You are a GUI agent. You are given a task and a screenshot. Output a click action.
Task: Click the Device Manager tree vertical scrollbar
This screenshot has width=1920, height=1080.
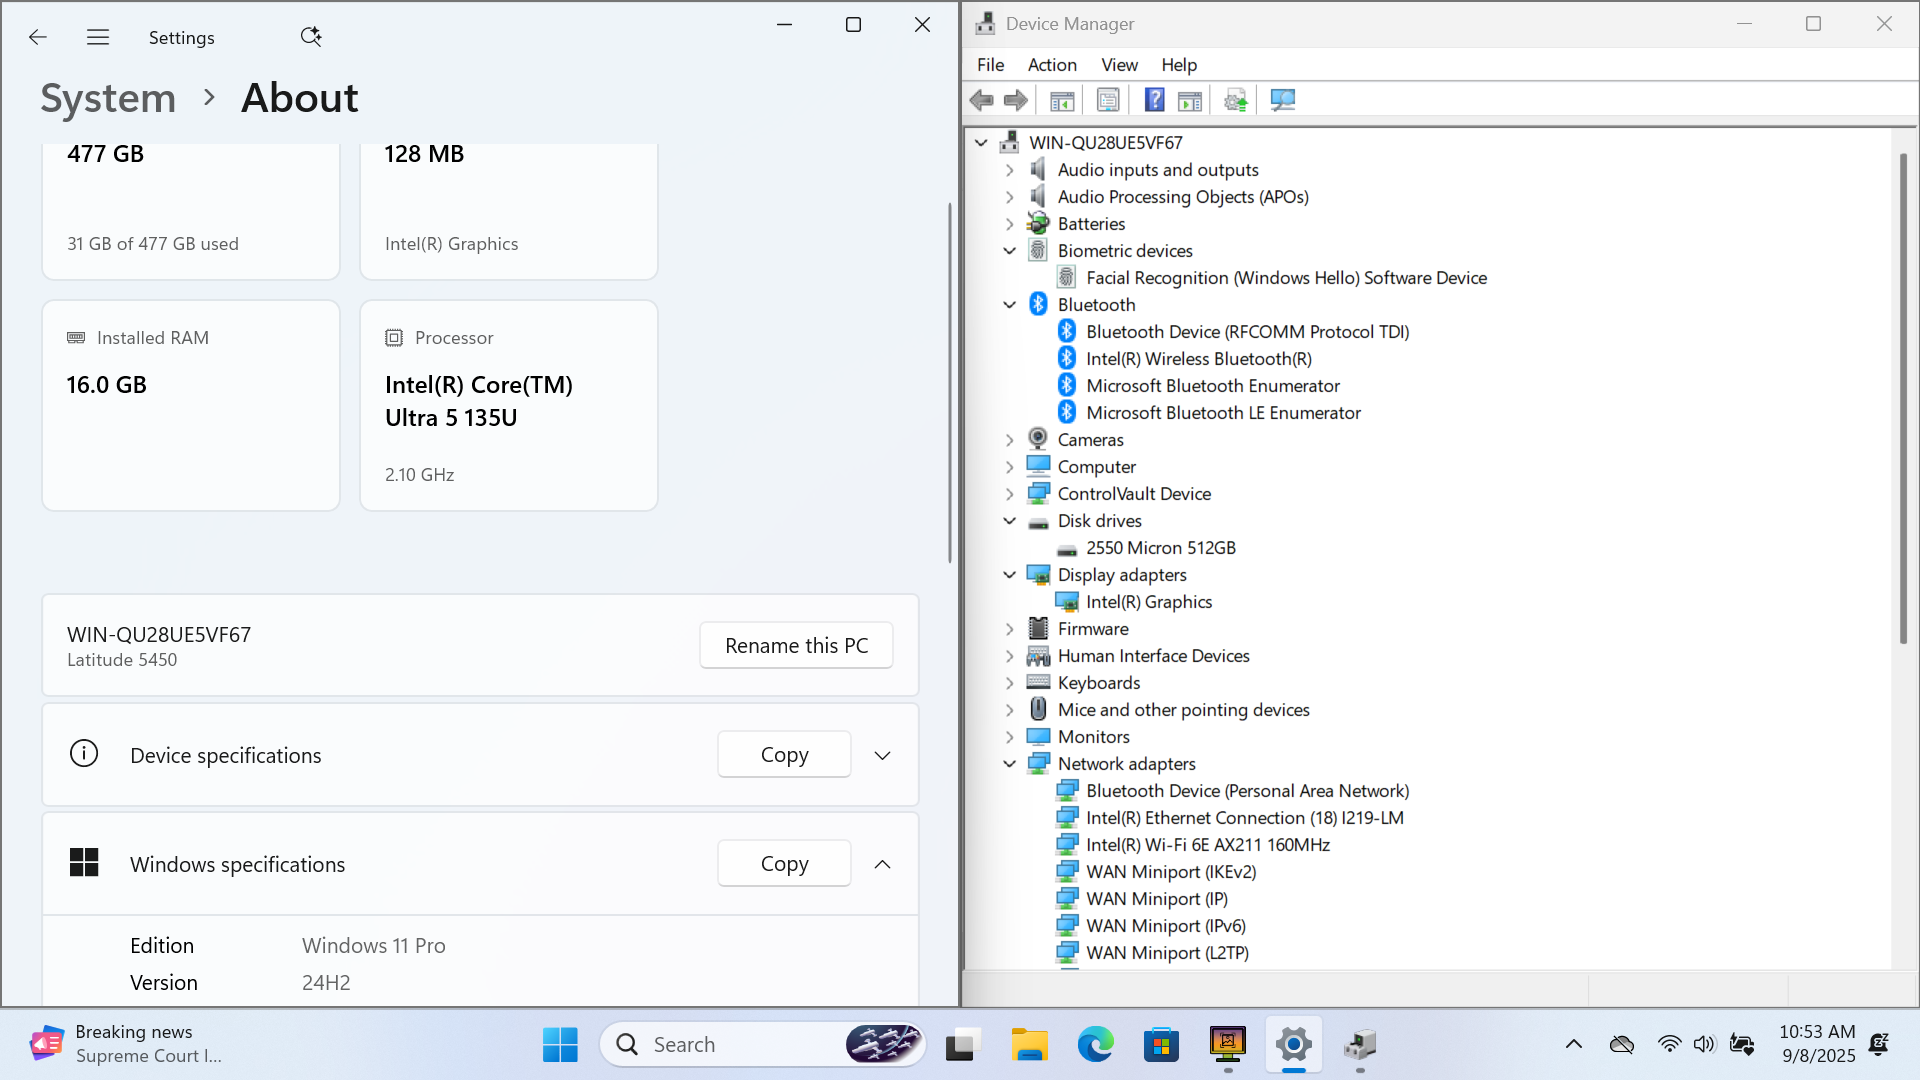pyautogui.click(x=1903, y=398)
